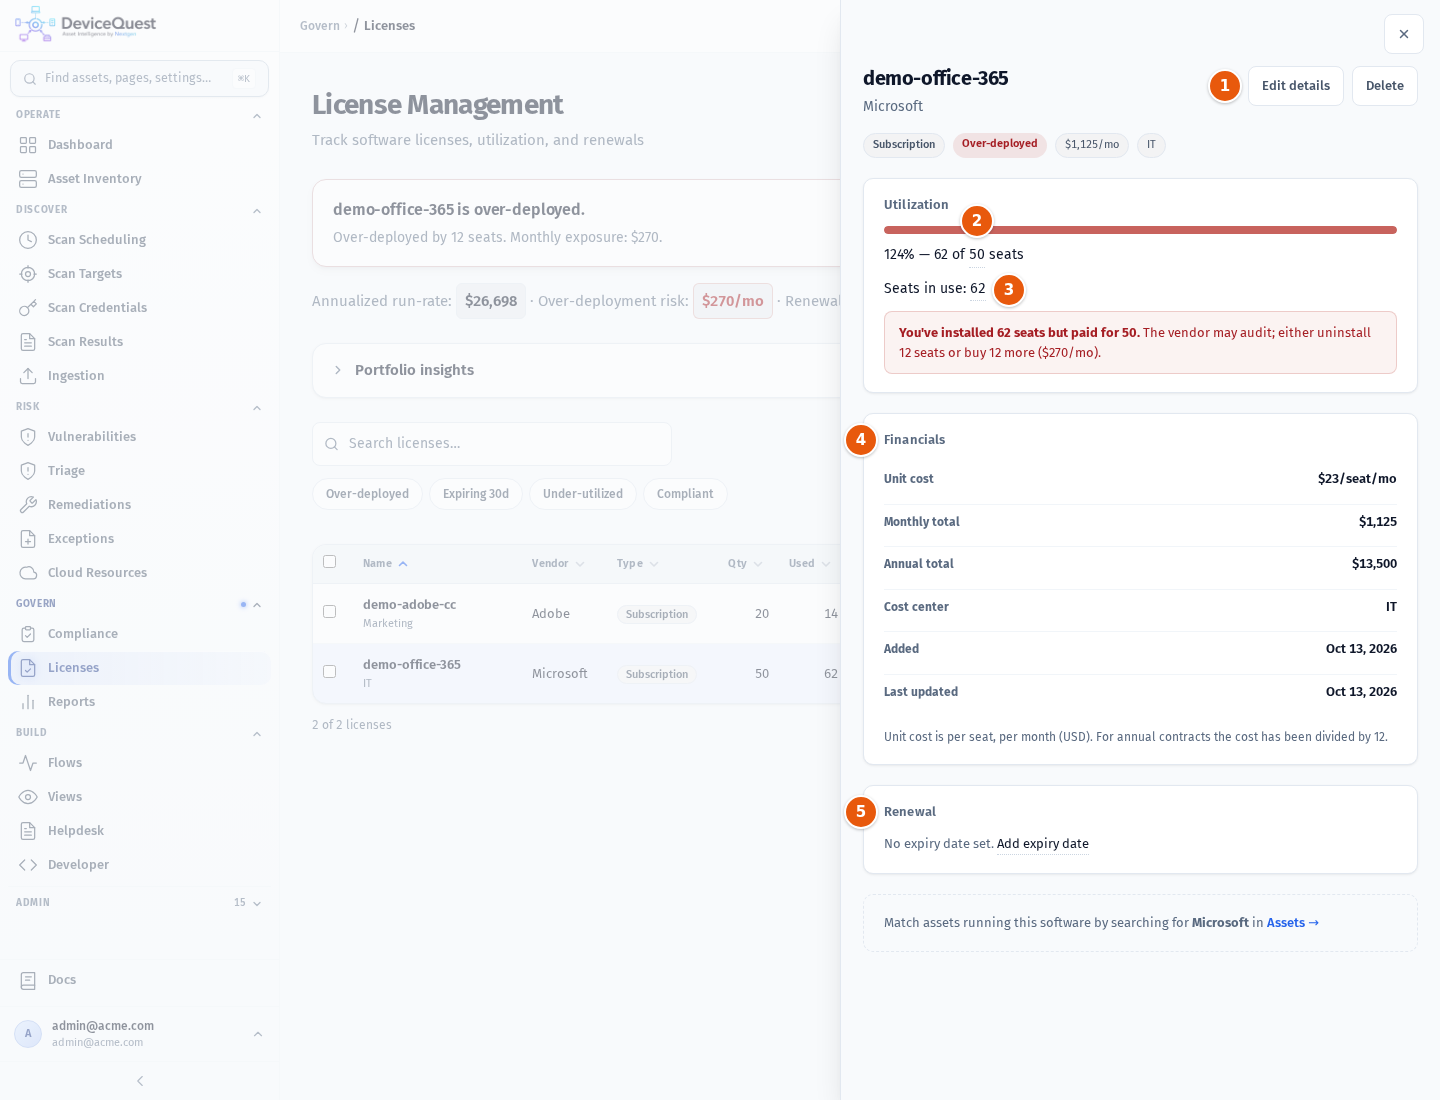Open Compliance clipboard icon
Viewport: 1440px width, 1100px height.
28,634
